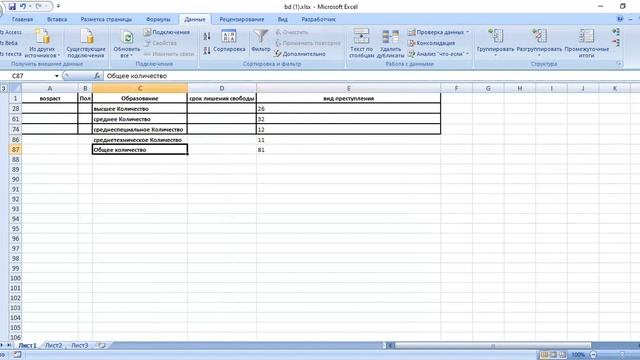Screen dimensions: 640x360
Task: Select column E header
Action: [349, 88]
